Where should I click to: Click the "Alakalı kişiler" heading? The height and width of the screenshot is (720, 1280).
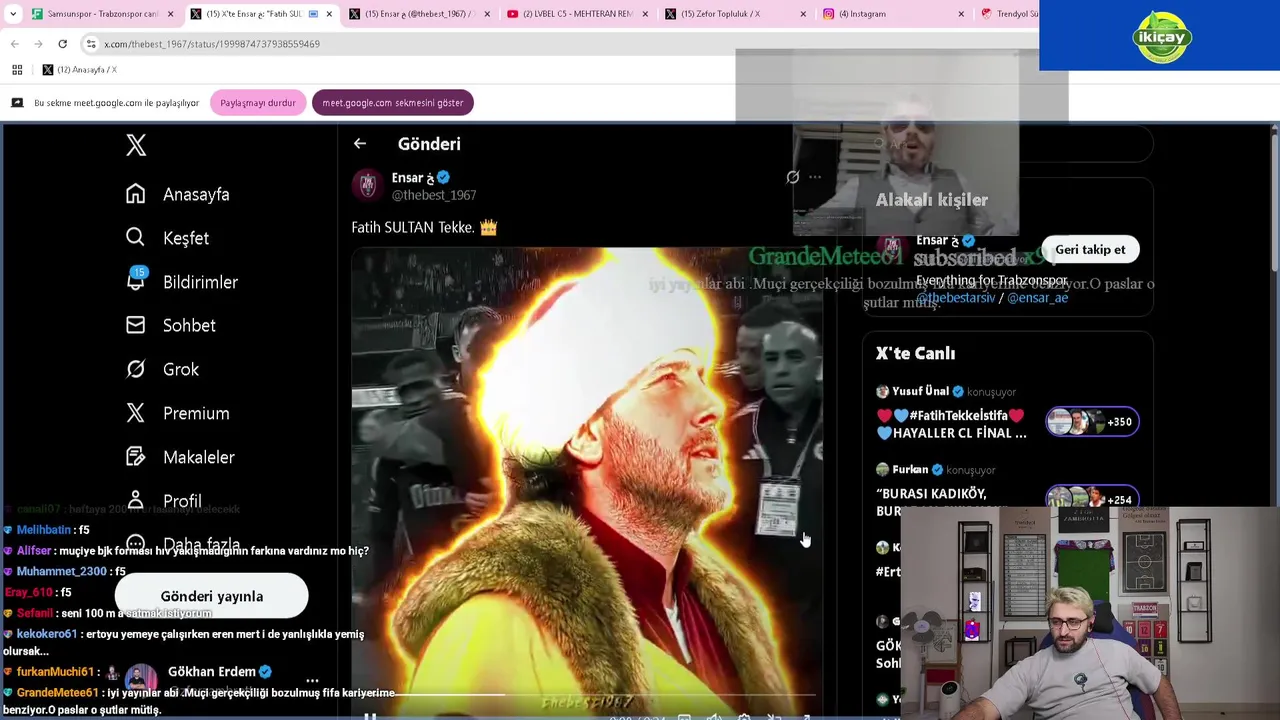pyautogui.click(x=932, y=200)
